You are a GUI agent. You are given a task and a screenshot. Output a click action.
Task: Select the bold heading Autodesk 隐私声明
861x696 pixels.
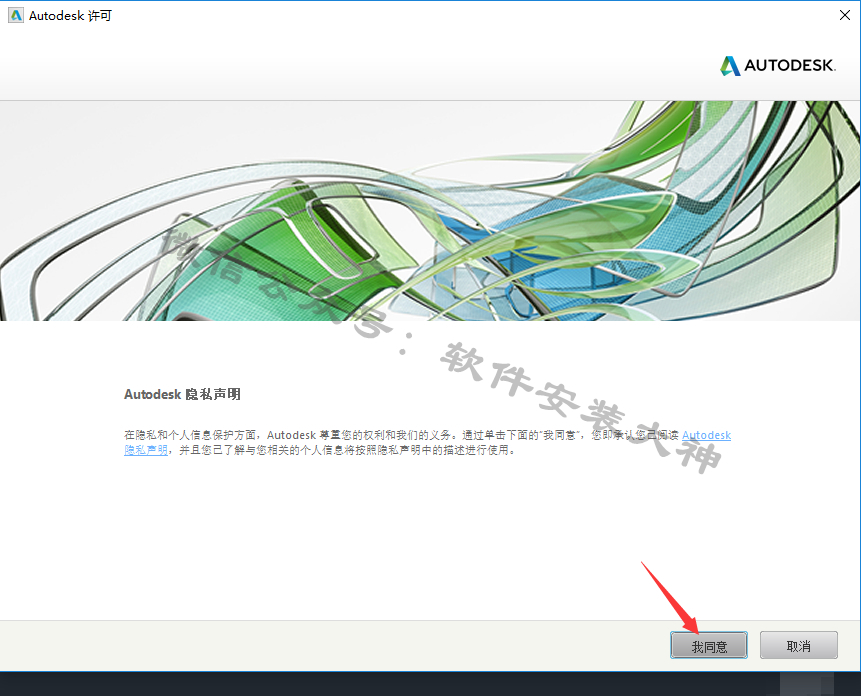tap(182, 394)
